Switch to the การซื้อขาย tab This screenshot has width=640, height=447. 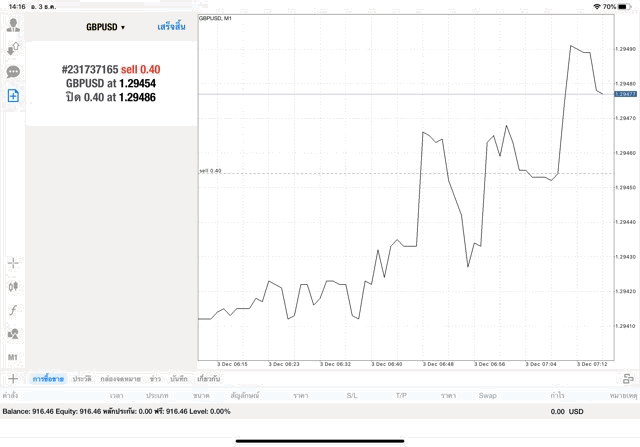click(48, 379)
